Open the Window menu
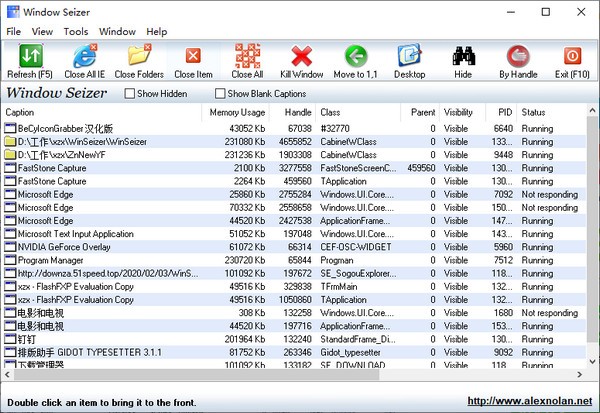 (x=117, y=32)
